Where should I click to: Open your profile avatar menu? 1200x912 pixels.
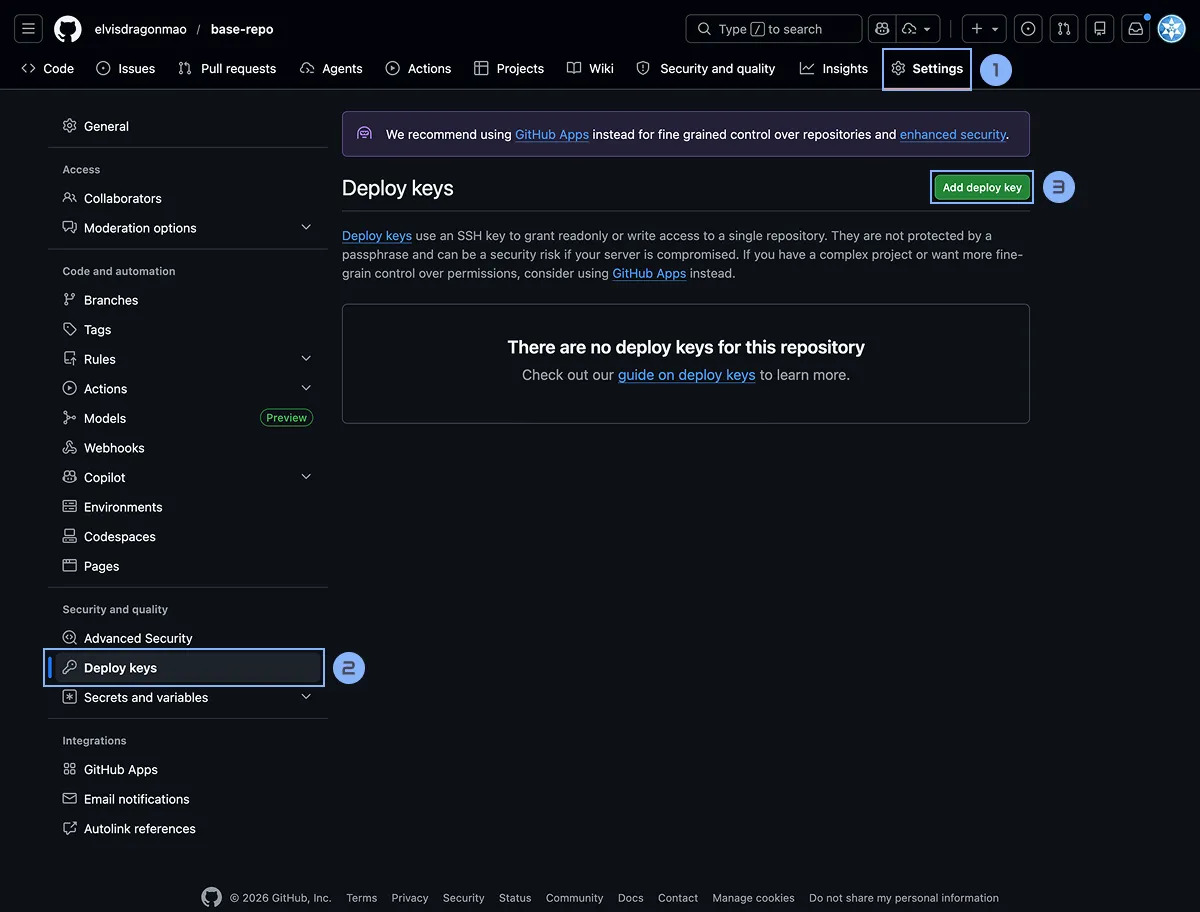(1171, 28)
